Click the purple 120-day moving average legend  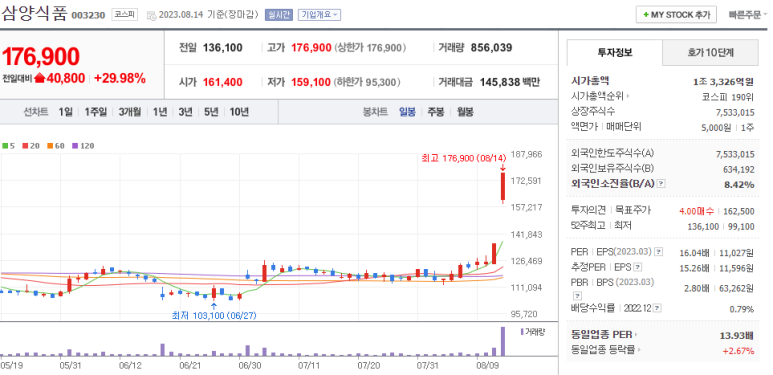pyautogui.click(x=83, y=146)
